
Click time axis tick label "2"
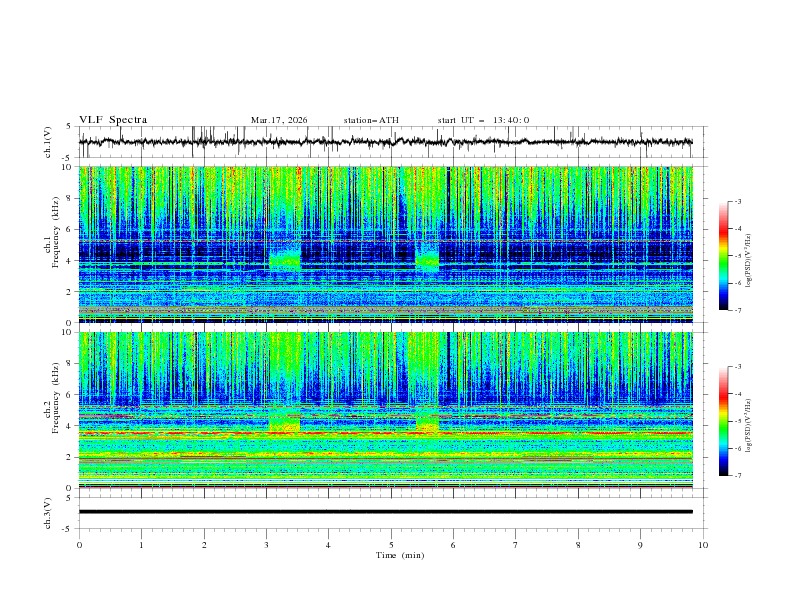(204, 545)
